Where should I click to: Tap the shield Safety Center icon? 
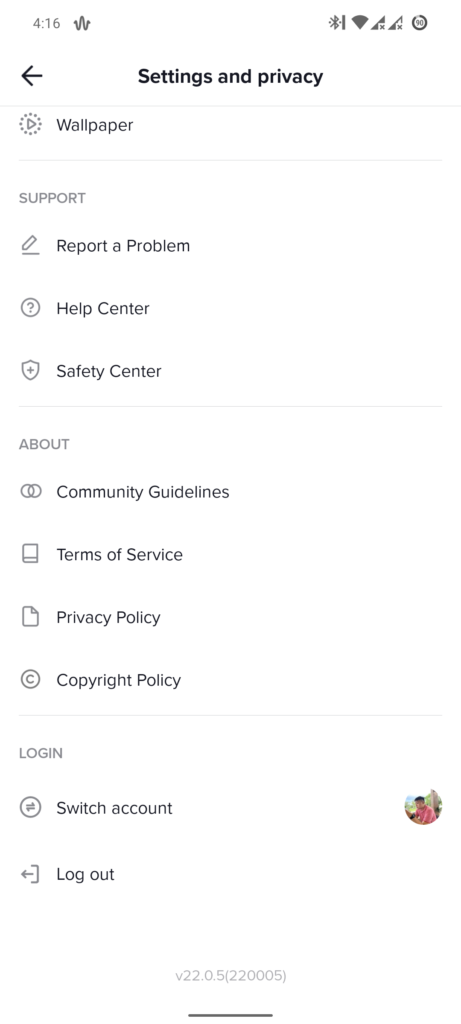[30, 370]
